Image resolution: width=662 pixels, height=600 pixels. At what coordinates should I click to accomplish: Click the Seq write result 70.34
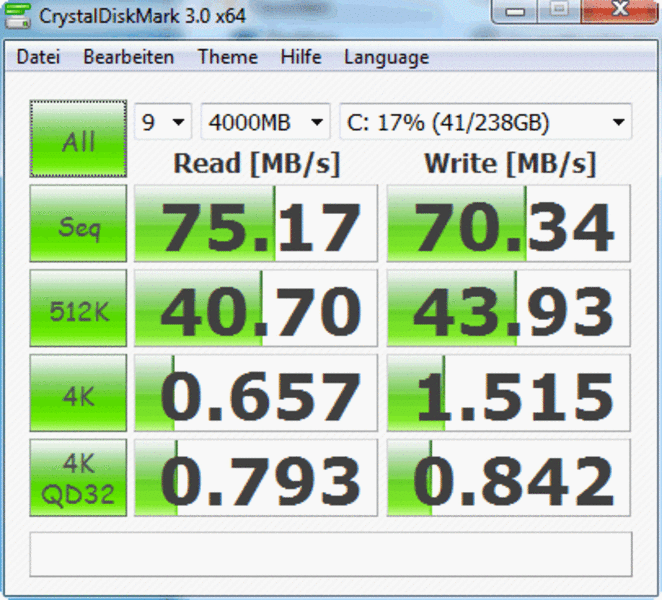tap(509, 223)
